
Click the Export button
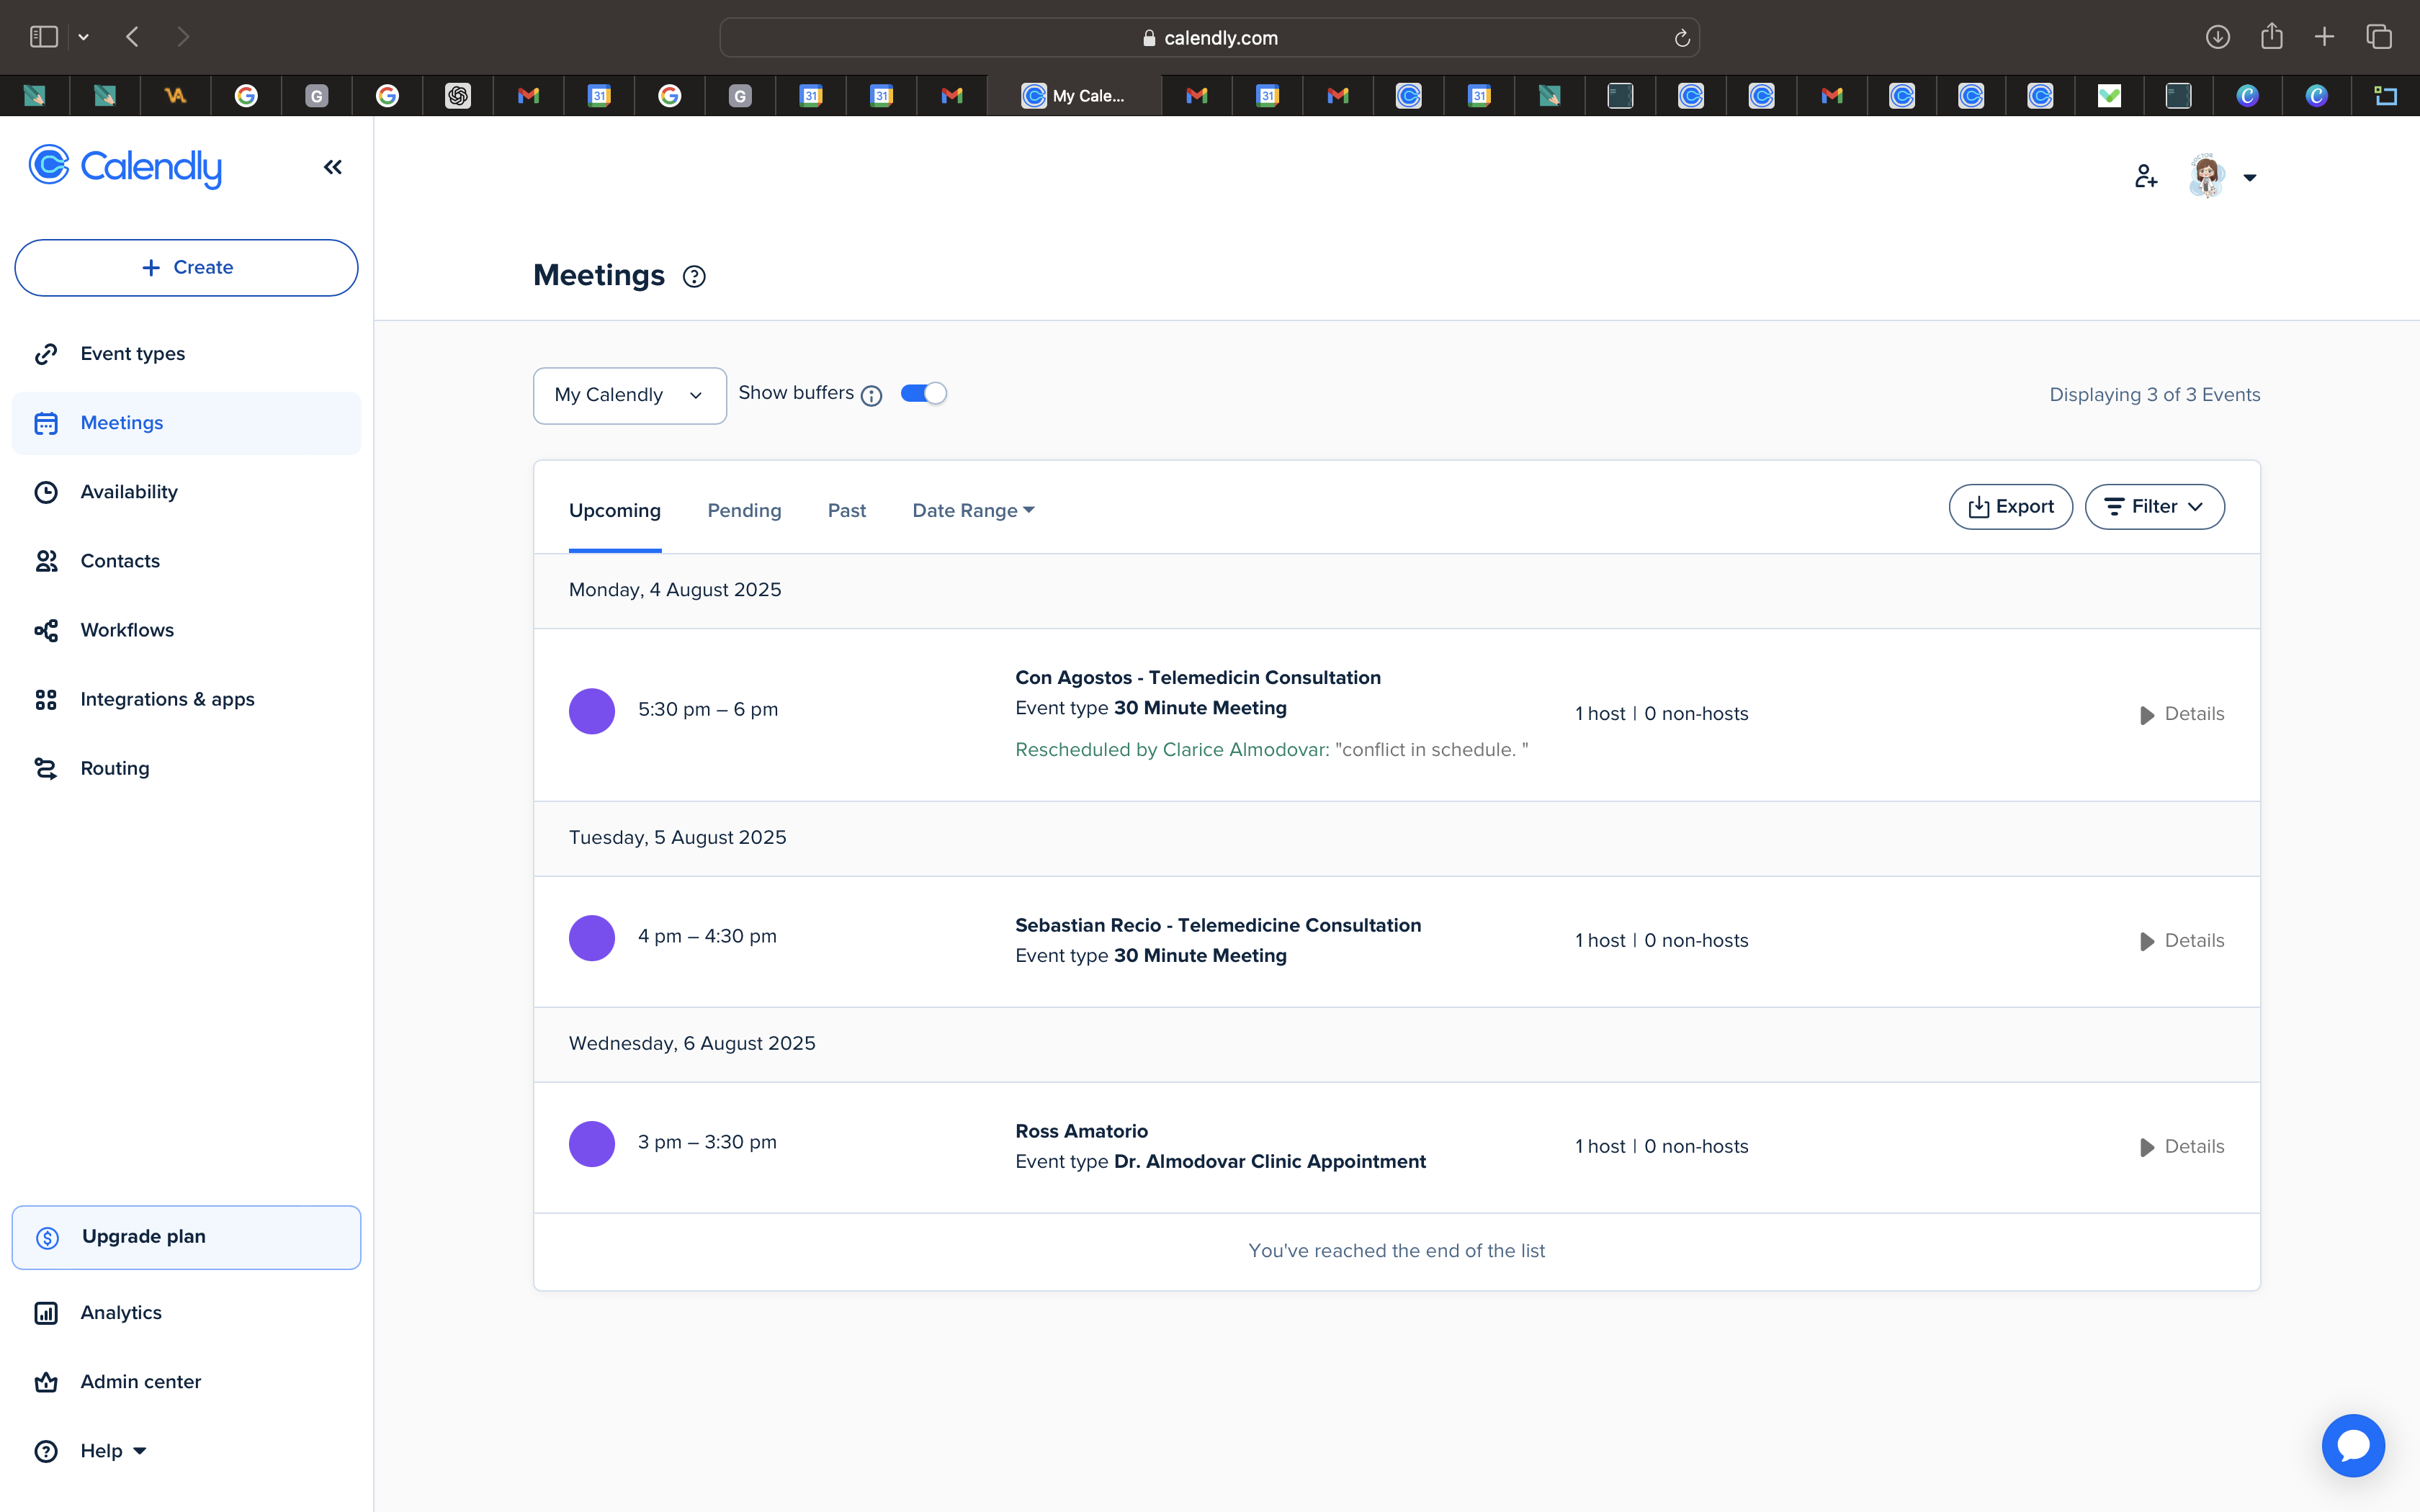(x=2011, y=507)
